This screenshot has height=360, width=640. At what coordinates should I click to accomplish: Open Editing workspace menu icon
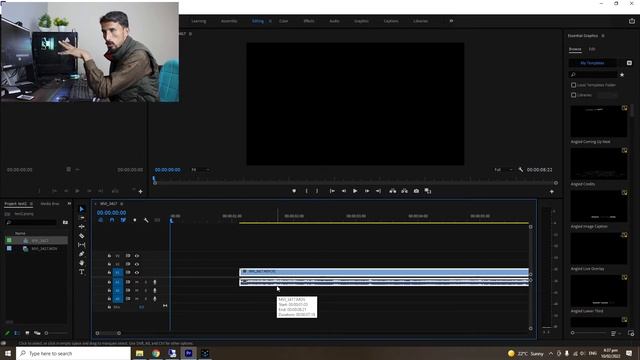click(x=270, y=21)
